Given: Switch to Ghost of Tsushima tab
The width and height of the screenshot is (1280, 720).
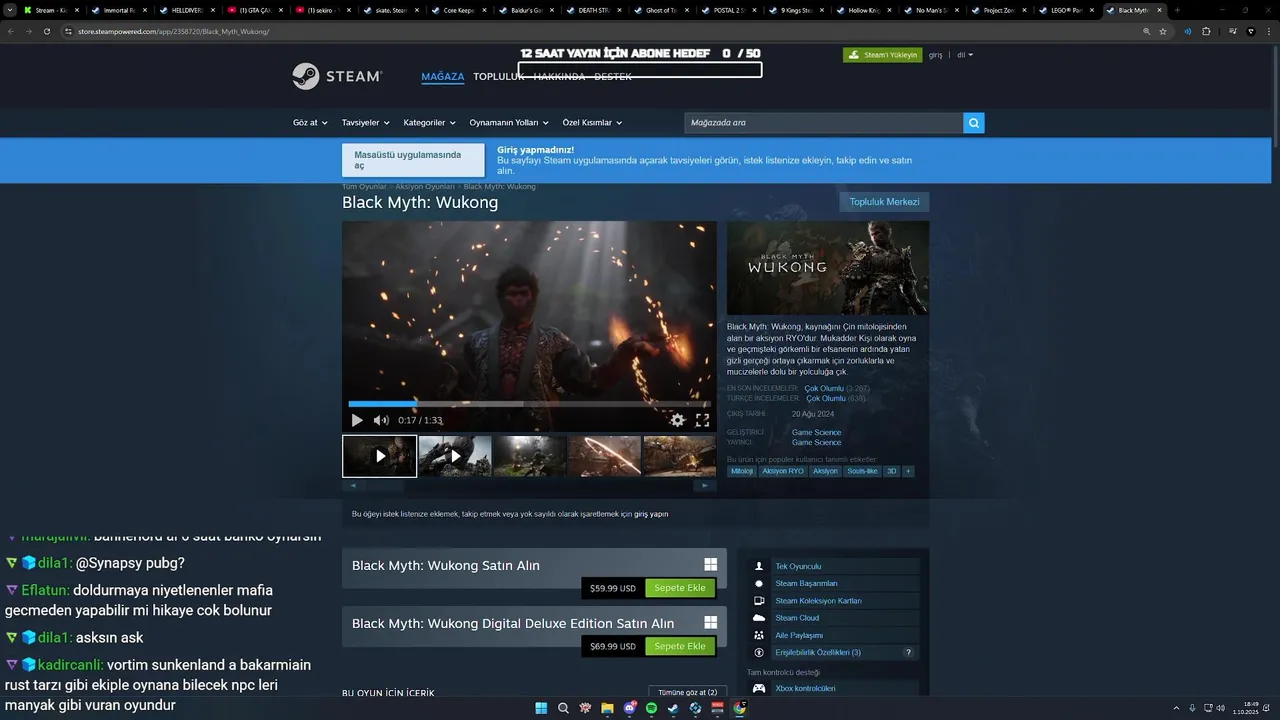Looking at the screenshot, I should pos(661,10).
